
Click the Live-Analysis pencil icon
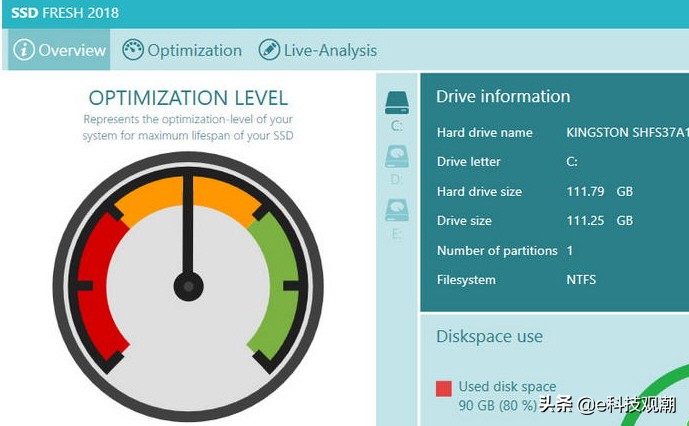[x=269, y=50]
